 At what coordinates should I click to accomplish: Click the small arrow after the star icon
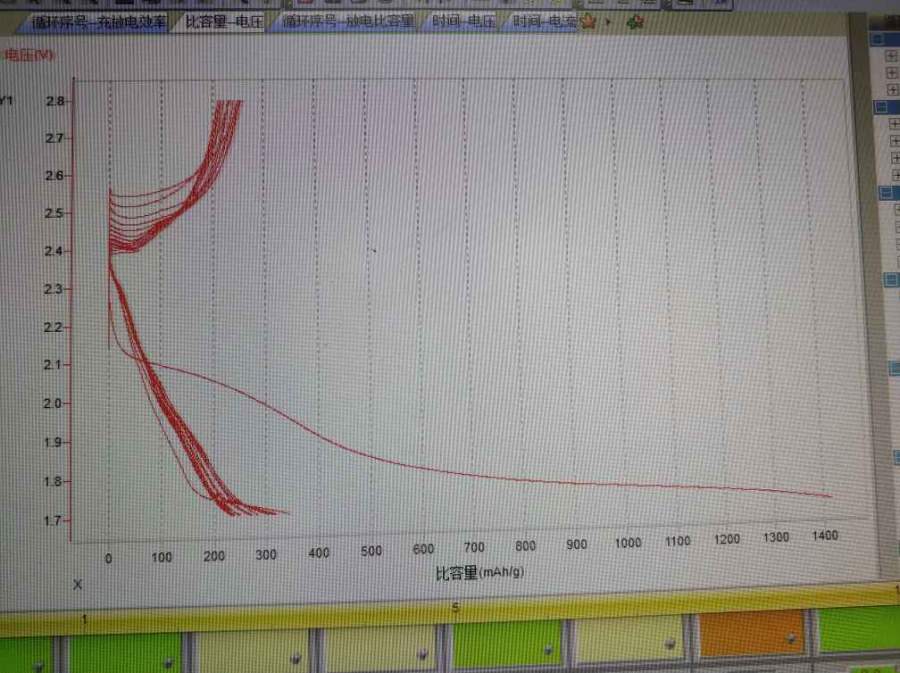coord(607,22)
